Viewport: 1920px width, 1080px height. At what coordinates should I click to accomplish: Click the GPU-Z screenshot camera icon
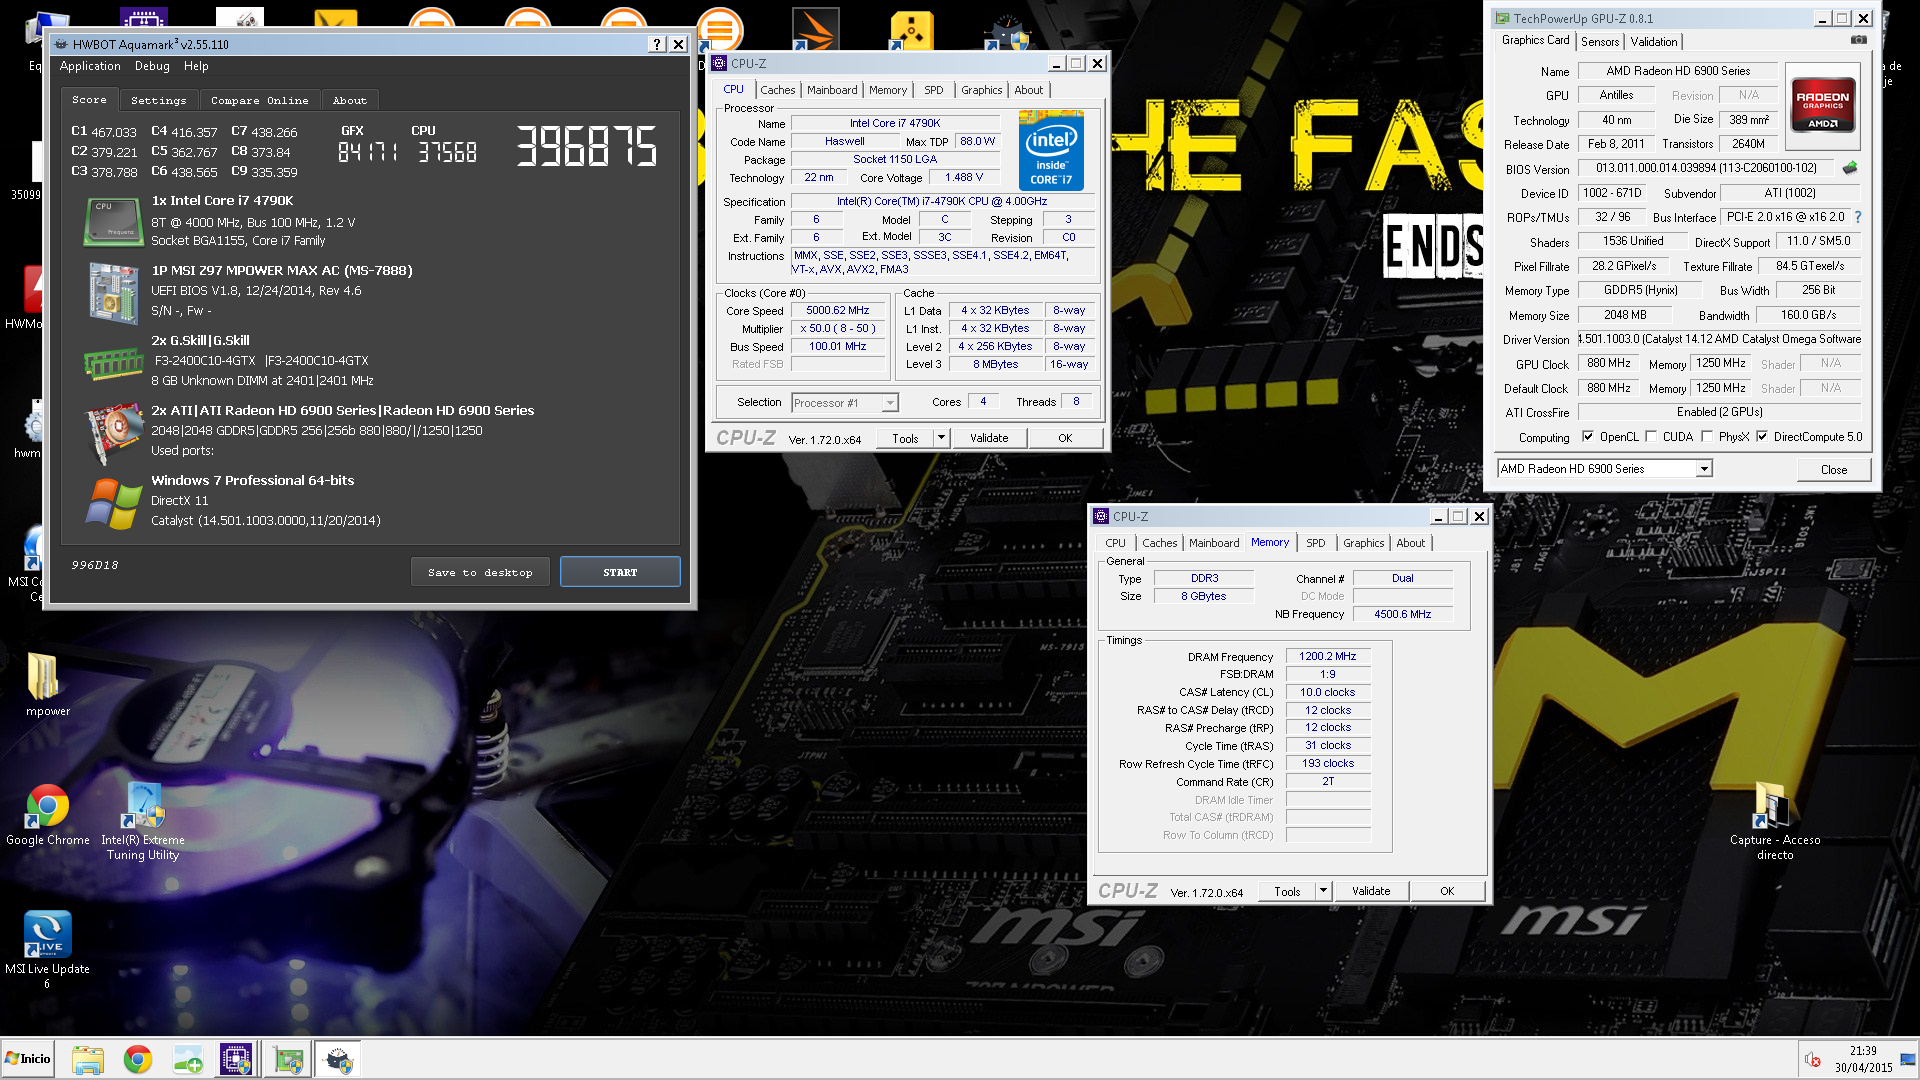point(1858,40)
